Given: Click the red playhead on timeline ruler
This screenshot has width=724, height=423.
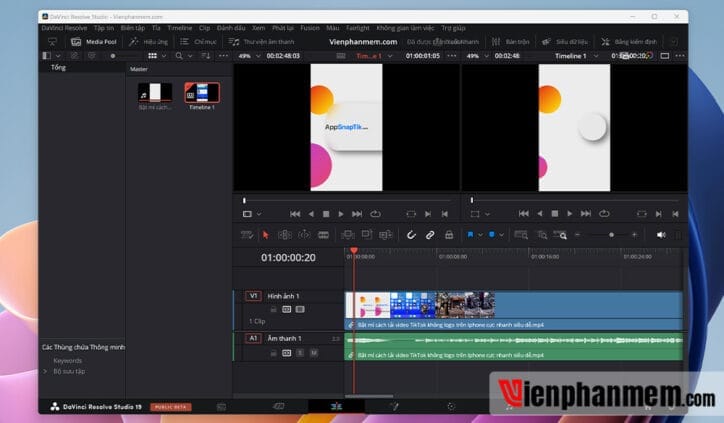Looking at the screenshot, I should pos(354,251).
